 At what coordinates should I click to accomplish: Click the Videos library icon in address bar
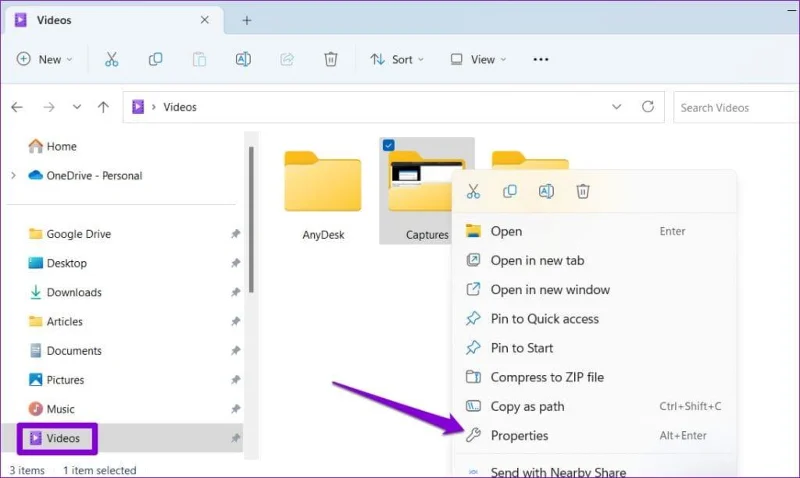tap(138, 107)
